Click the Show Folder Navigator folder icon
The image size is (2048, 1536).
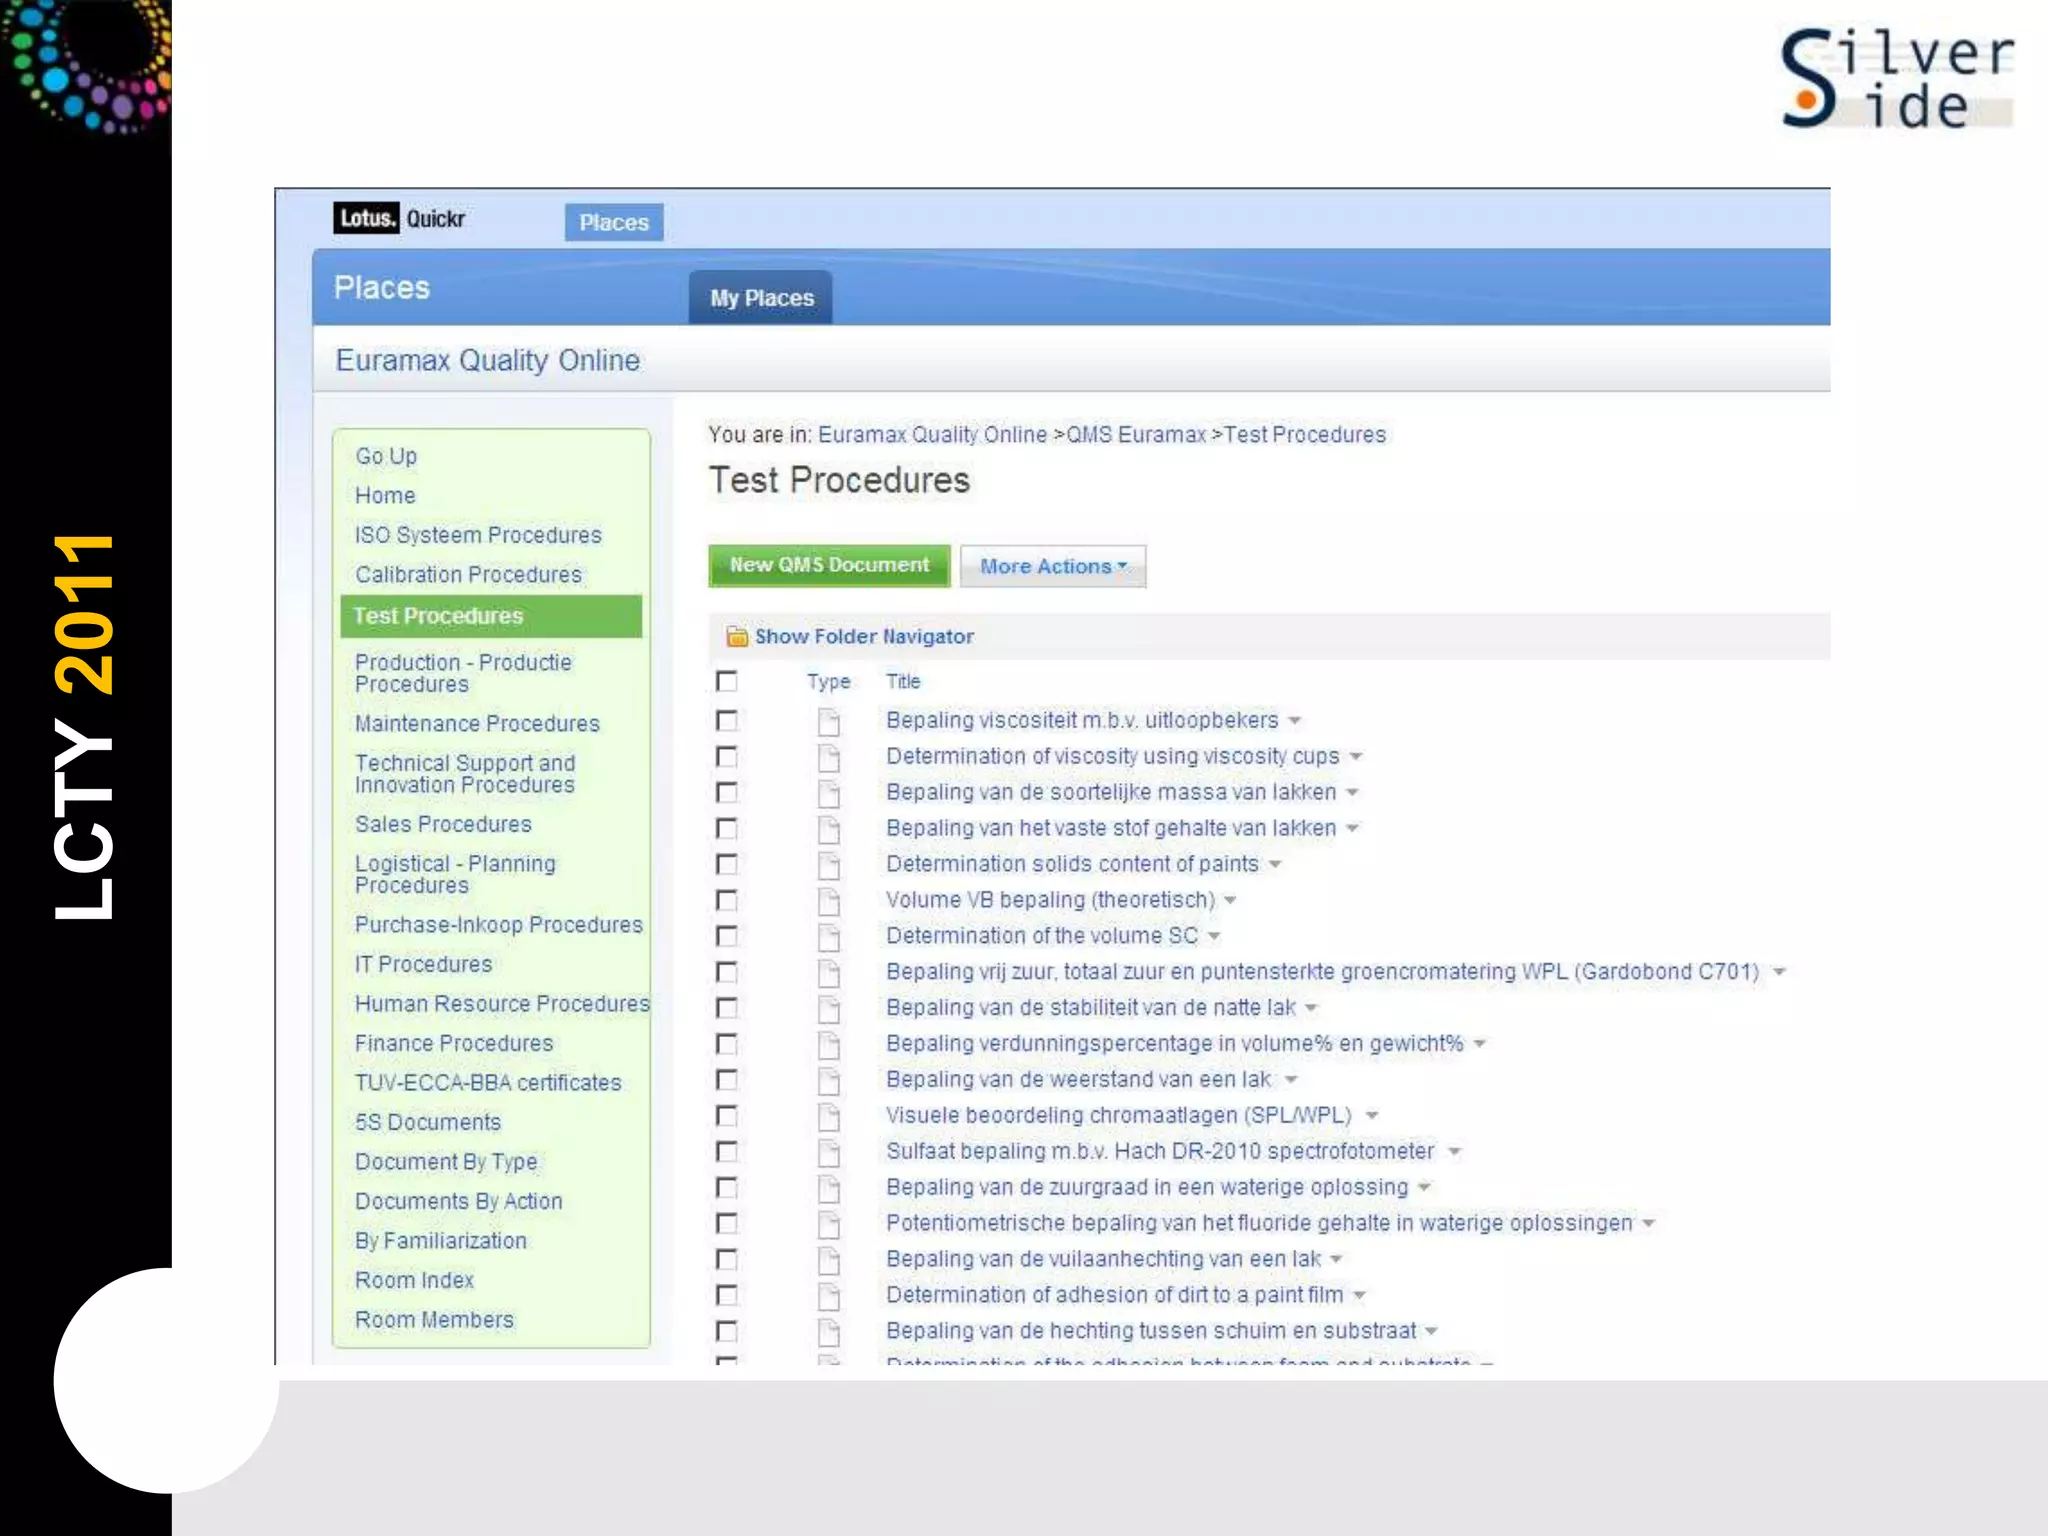coord(737,636)
